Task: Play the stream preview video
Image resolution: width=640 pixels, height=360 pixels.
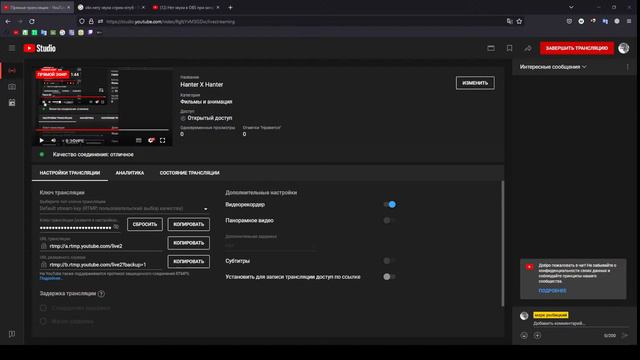Action: tap(42, 140)
